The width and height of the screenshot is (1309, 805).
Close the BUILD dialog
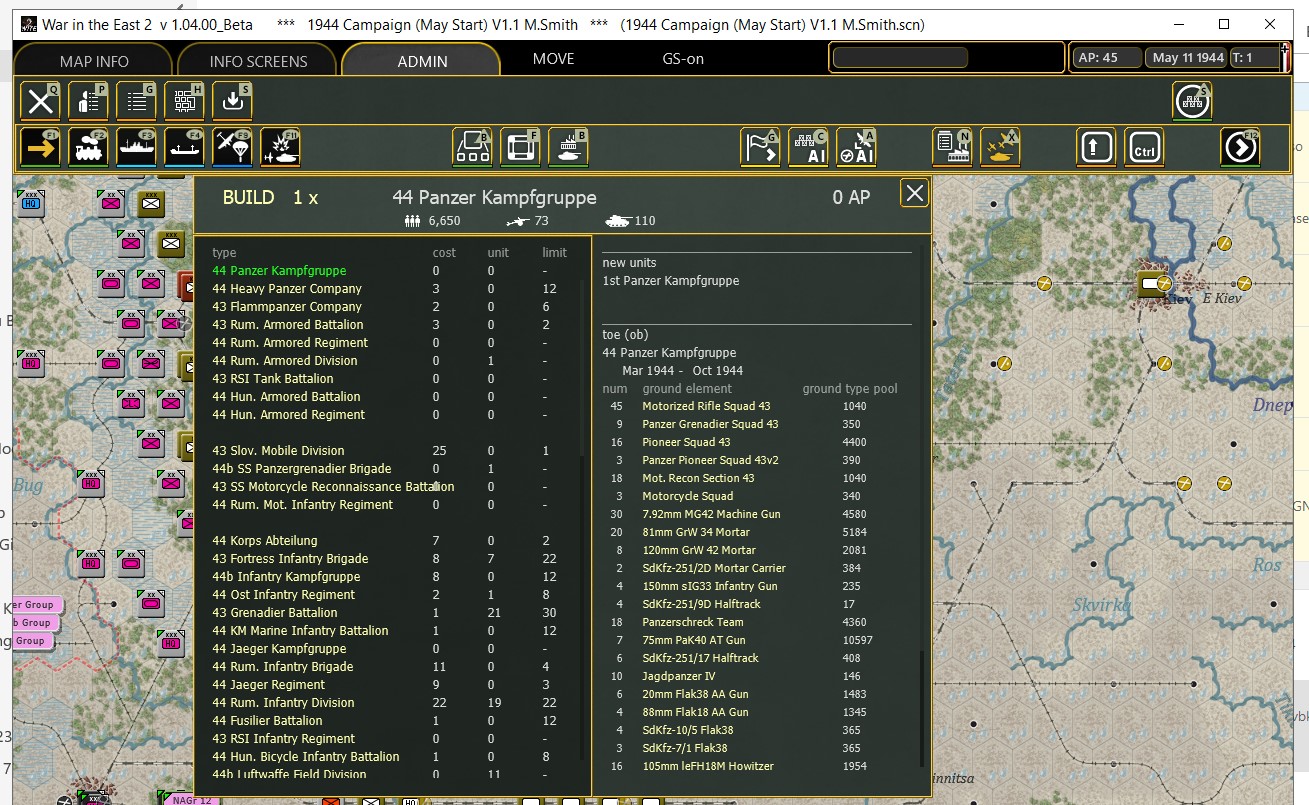coord(913,193)
